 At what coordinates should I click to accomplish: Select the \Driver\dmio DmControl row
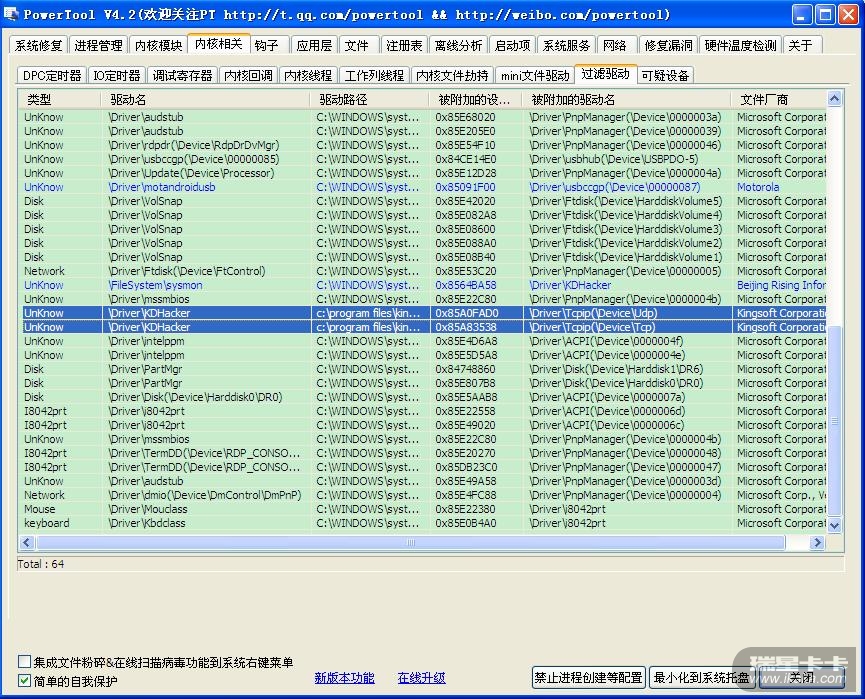point(425,495)
